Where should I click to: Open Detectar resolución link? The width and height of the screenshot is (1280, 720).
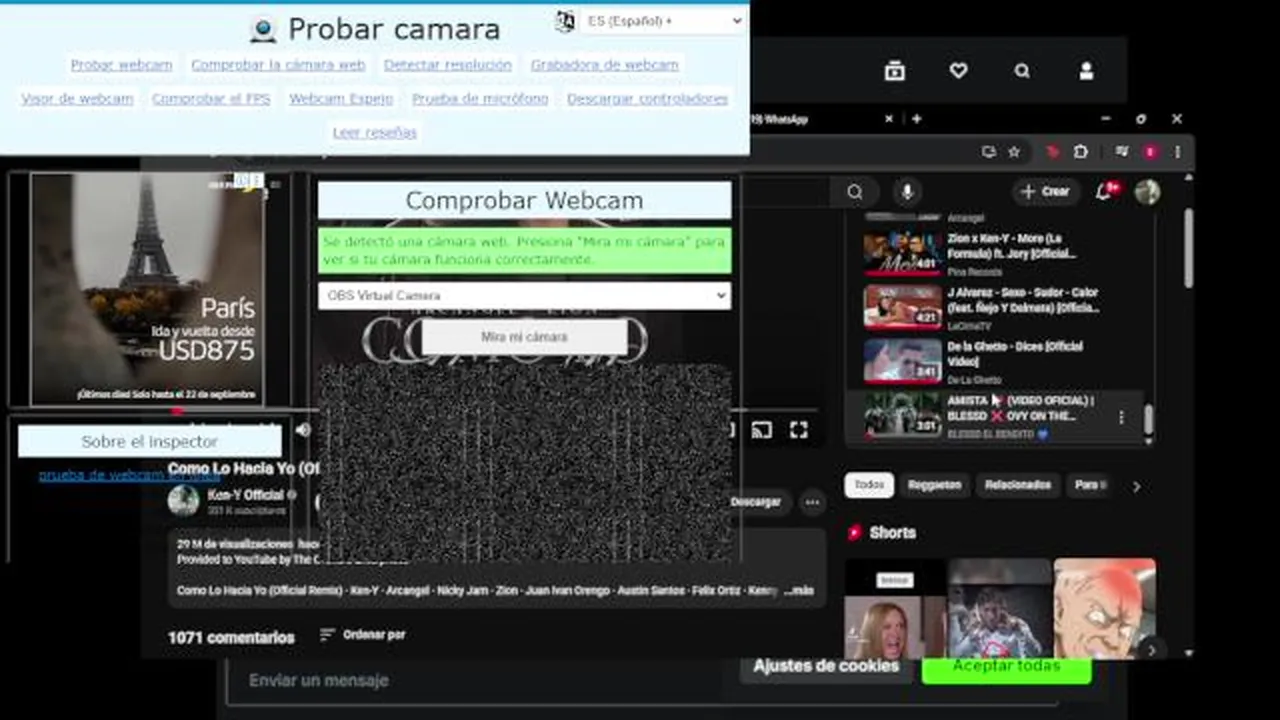(447, 65)
